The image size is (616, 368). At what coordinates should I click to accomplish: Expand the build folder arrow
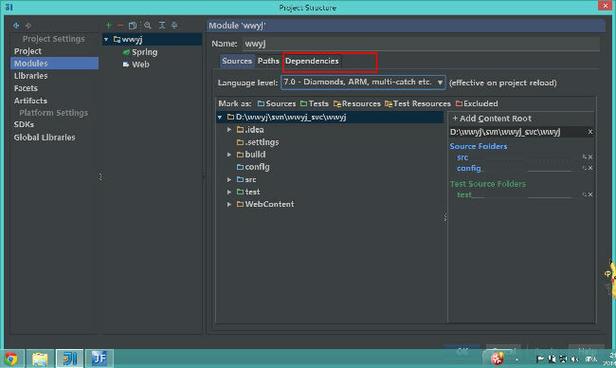coord(229,155)
